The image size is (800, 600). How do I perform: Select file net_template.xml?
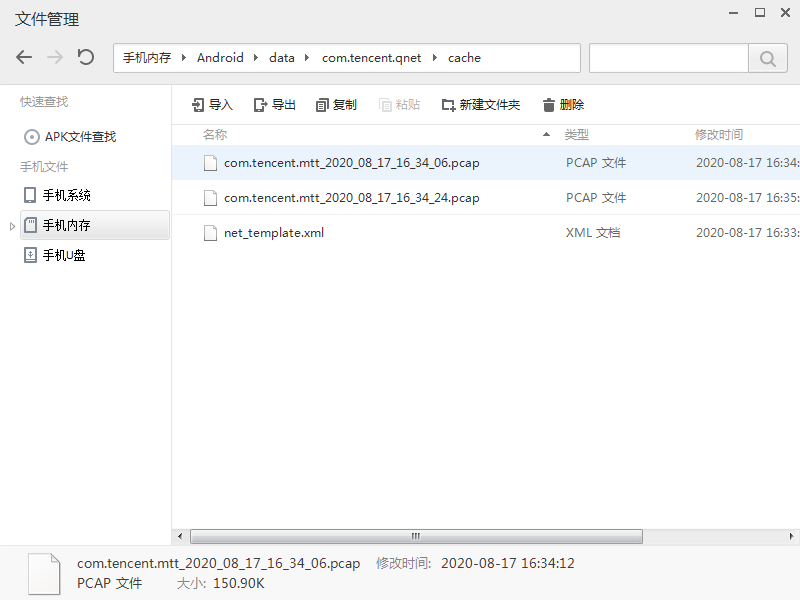tap(486, 233)
